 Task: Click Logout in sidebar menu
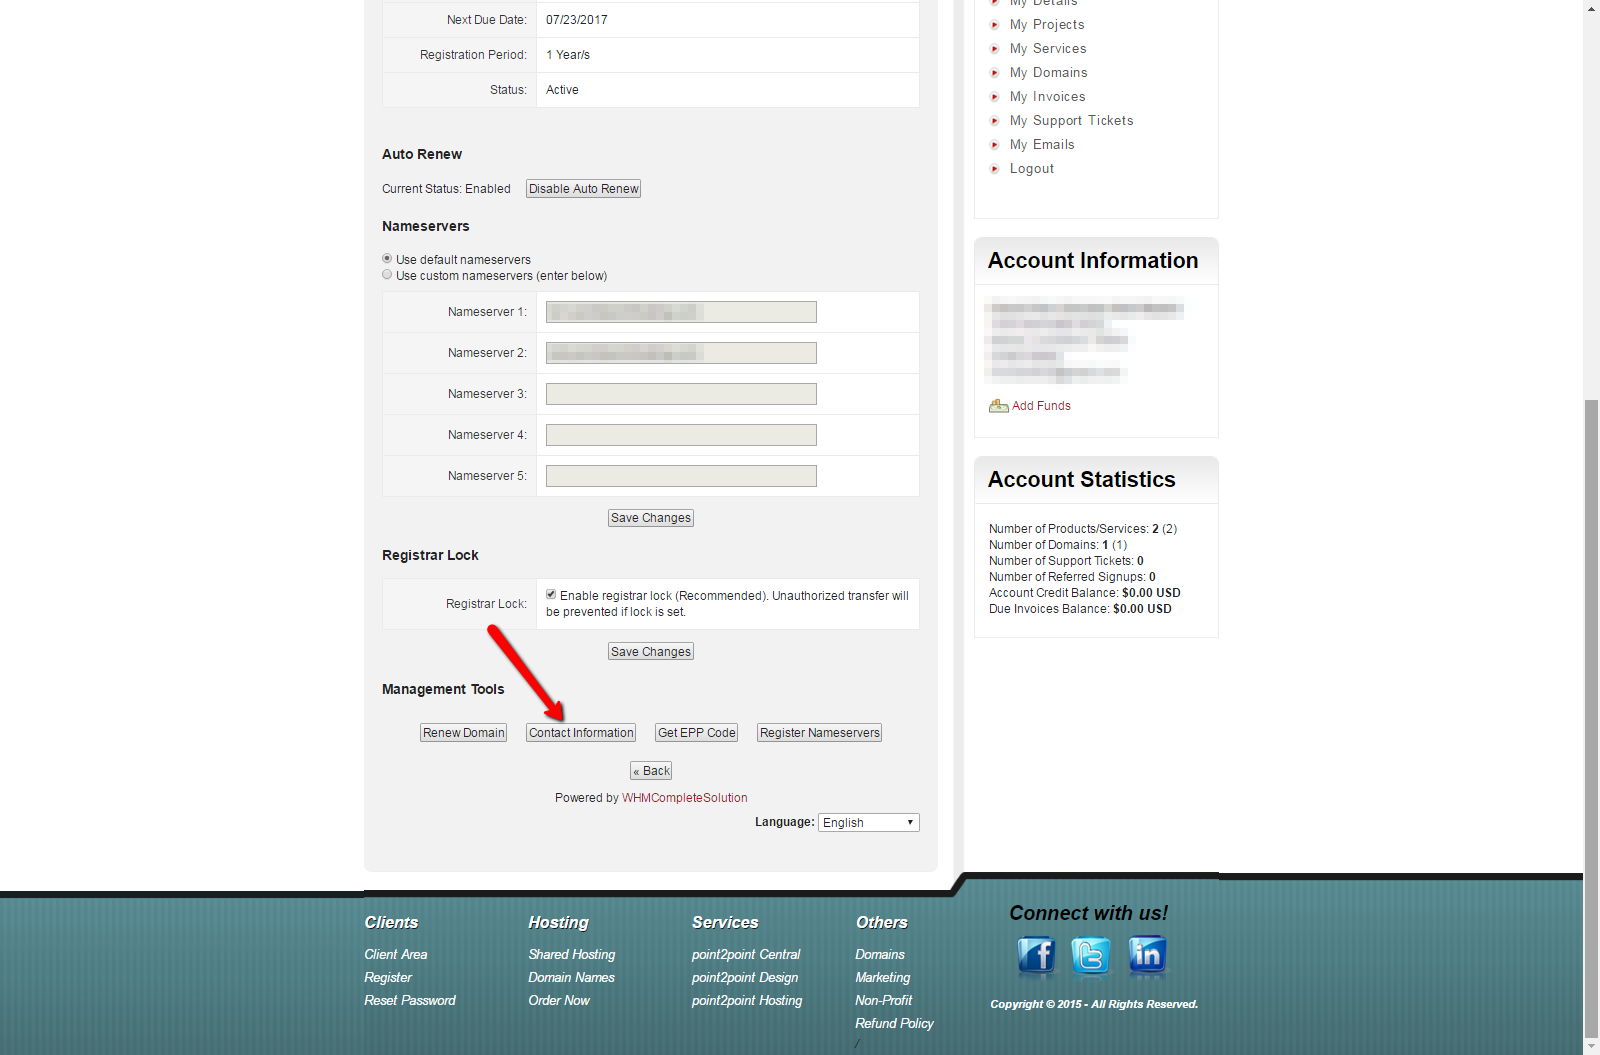1032,169
